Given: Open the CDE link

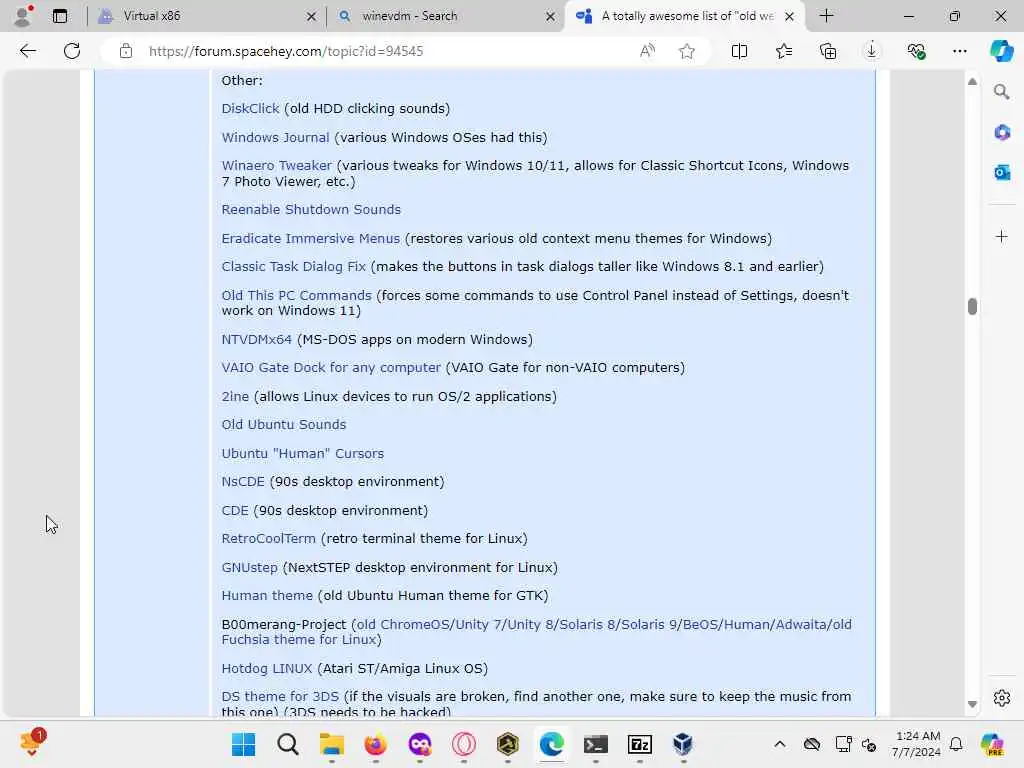Looking at the screenshot, I should coord(234,510).
